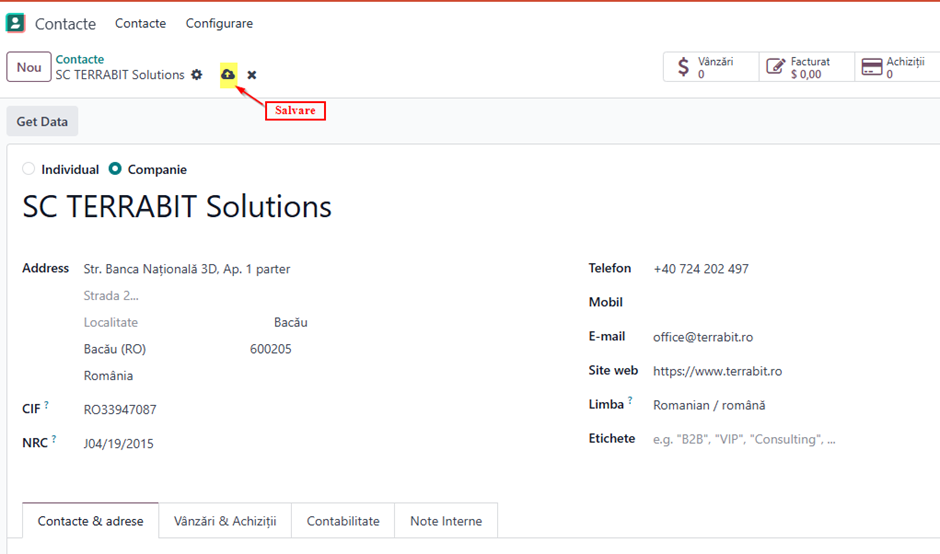Save record using the cloud upload icon
The height and width of the screenshot is (554, 940).
click(x=228, y=75)
